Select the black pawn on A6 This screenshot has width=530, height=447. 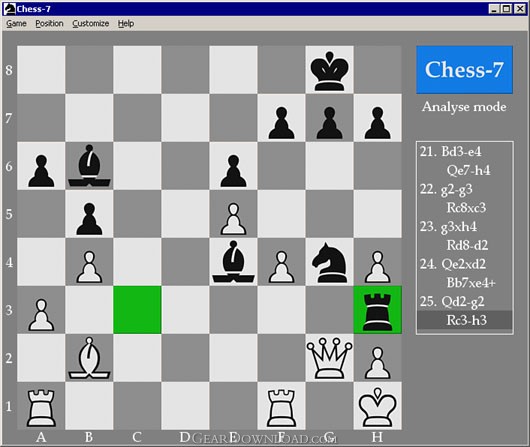41,171
